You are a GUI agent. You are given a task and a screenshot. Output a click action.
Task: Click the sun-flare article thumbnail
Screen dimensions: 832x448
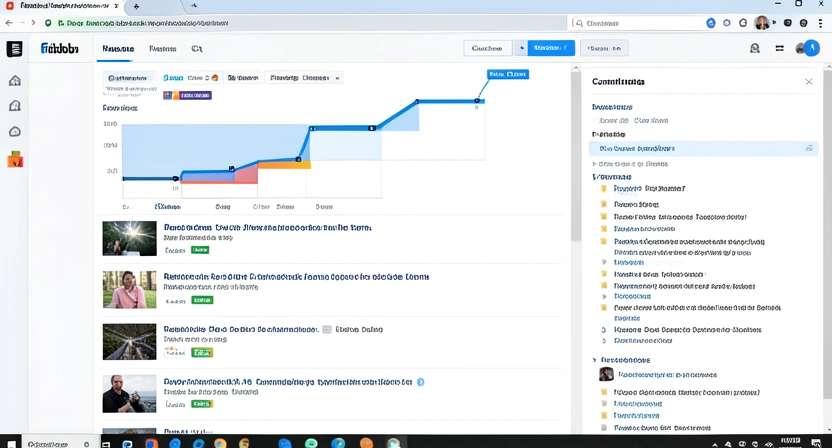pyautogui.click(x=129, y=239)
